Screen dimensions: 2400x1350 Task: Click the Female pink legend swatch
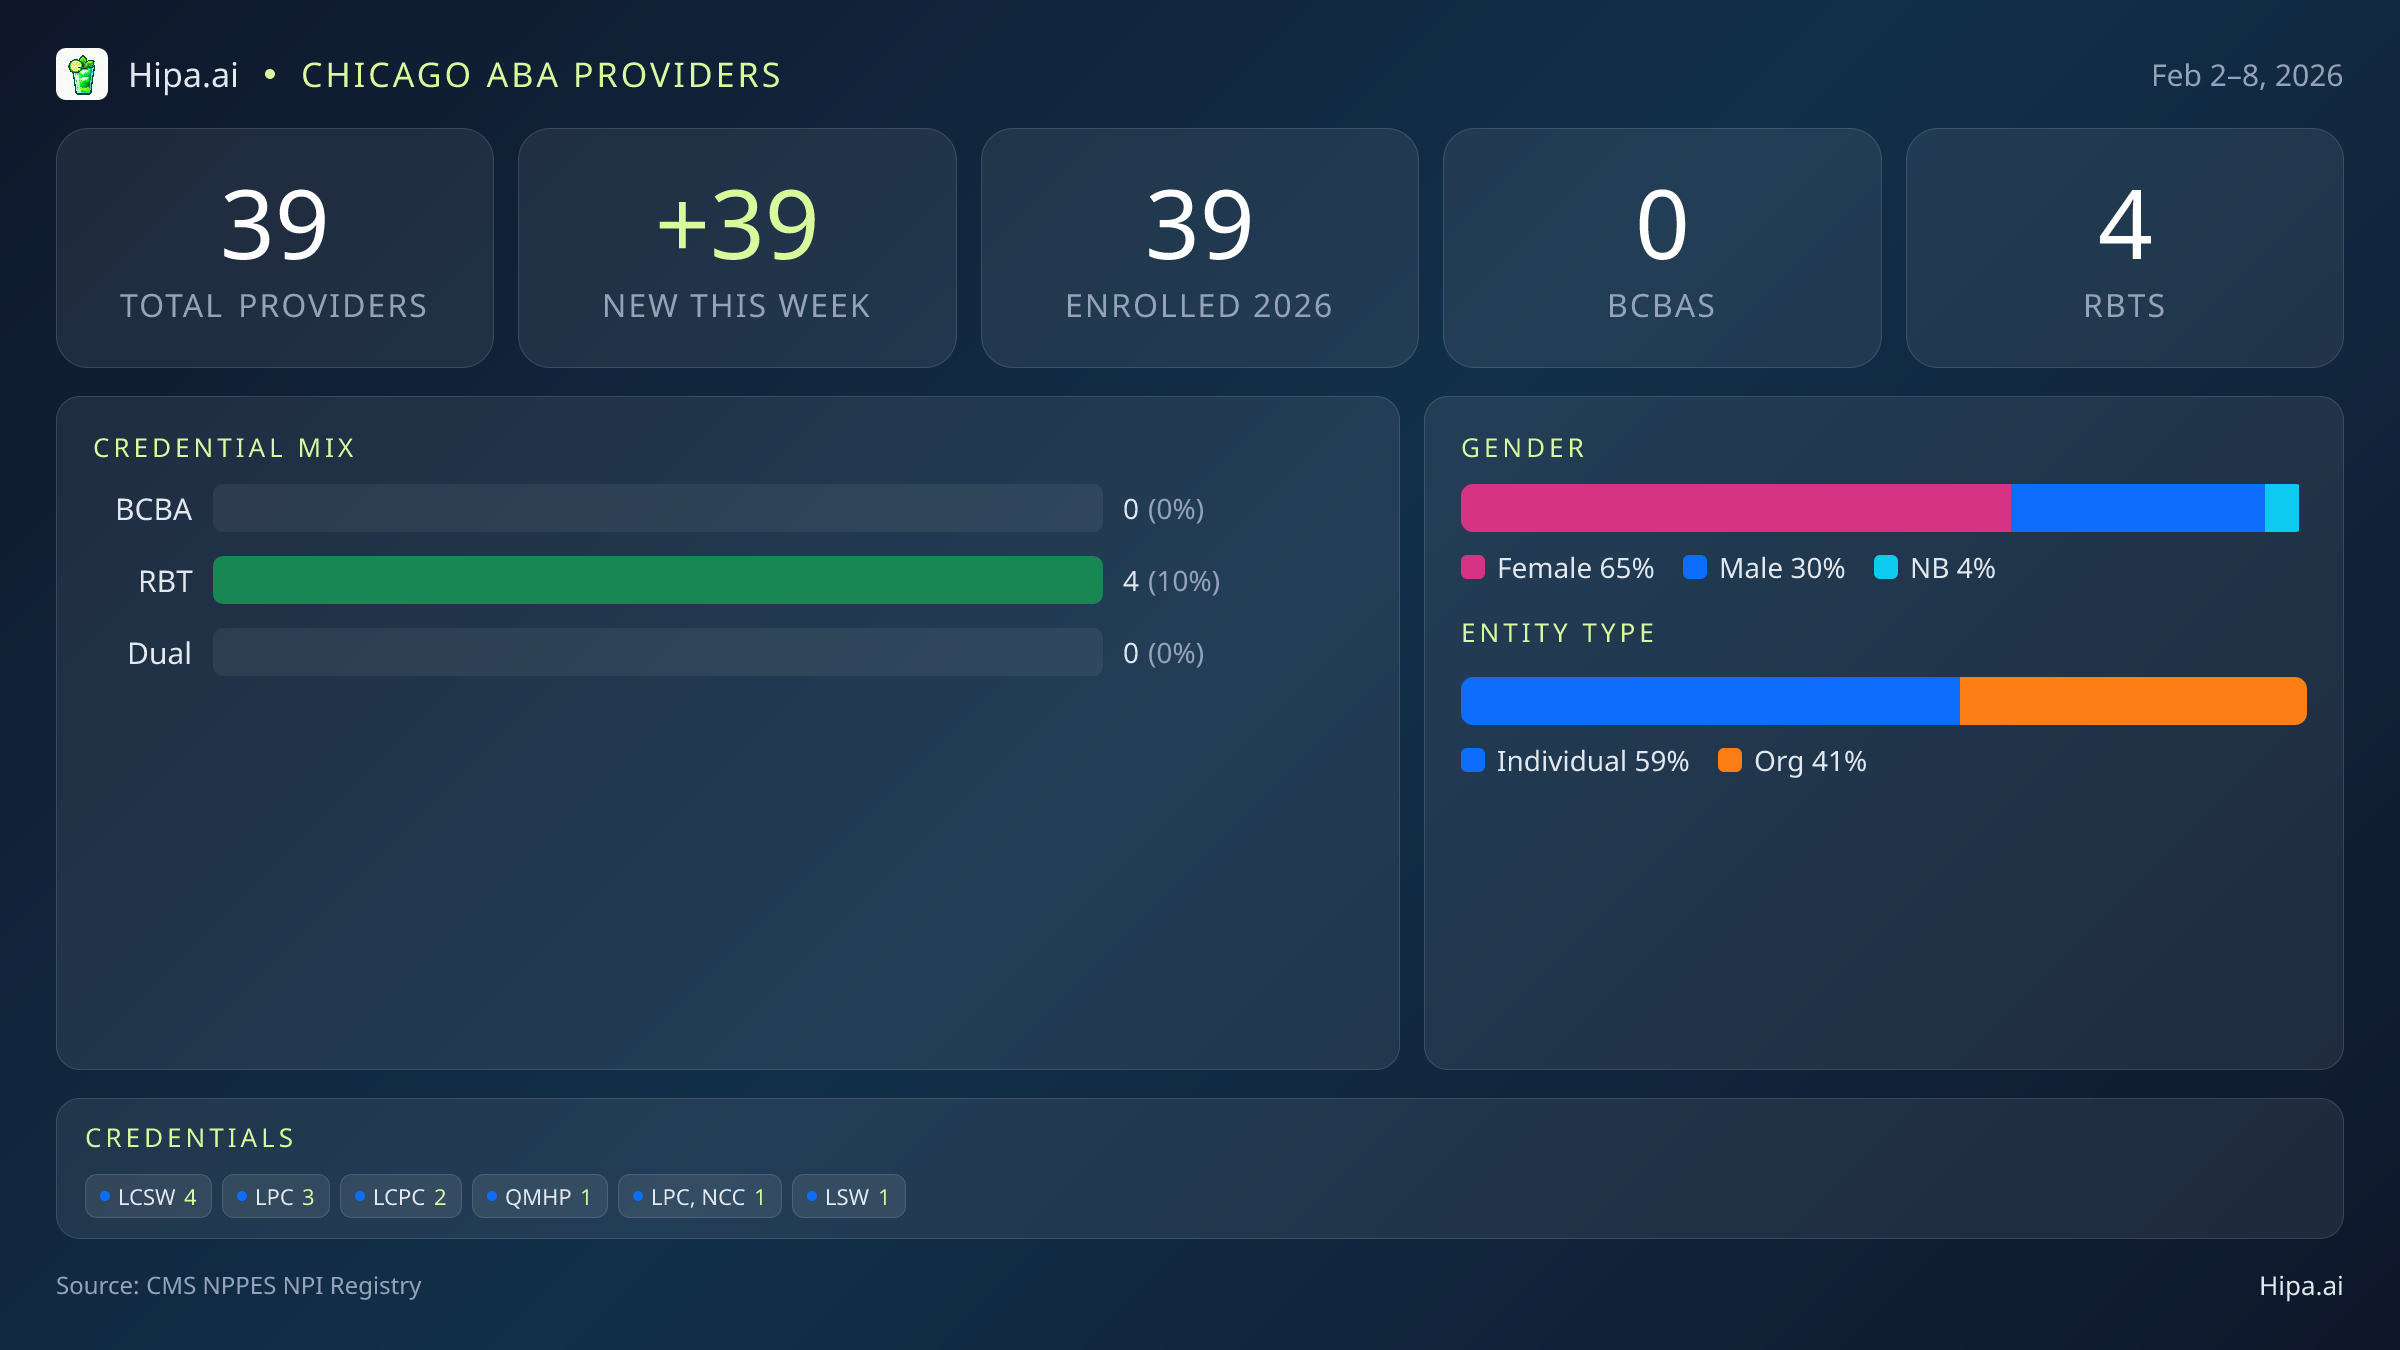pos(1473,568)
